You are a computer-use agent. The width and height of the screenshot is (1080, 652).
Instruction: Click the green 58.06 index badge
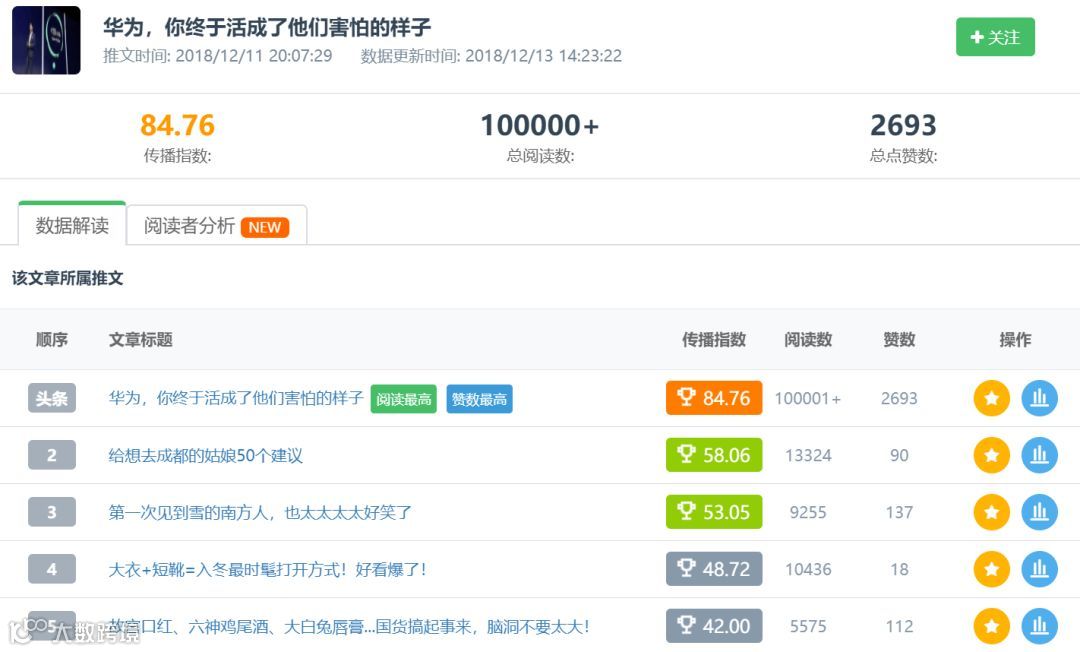coord(714,455)
